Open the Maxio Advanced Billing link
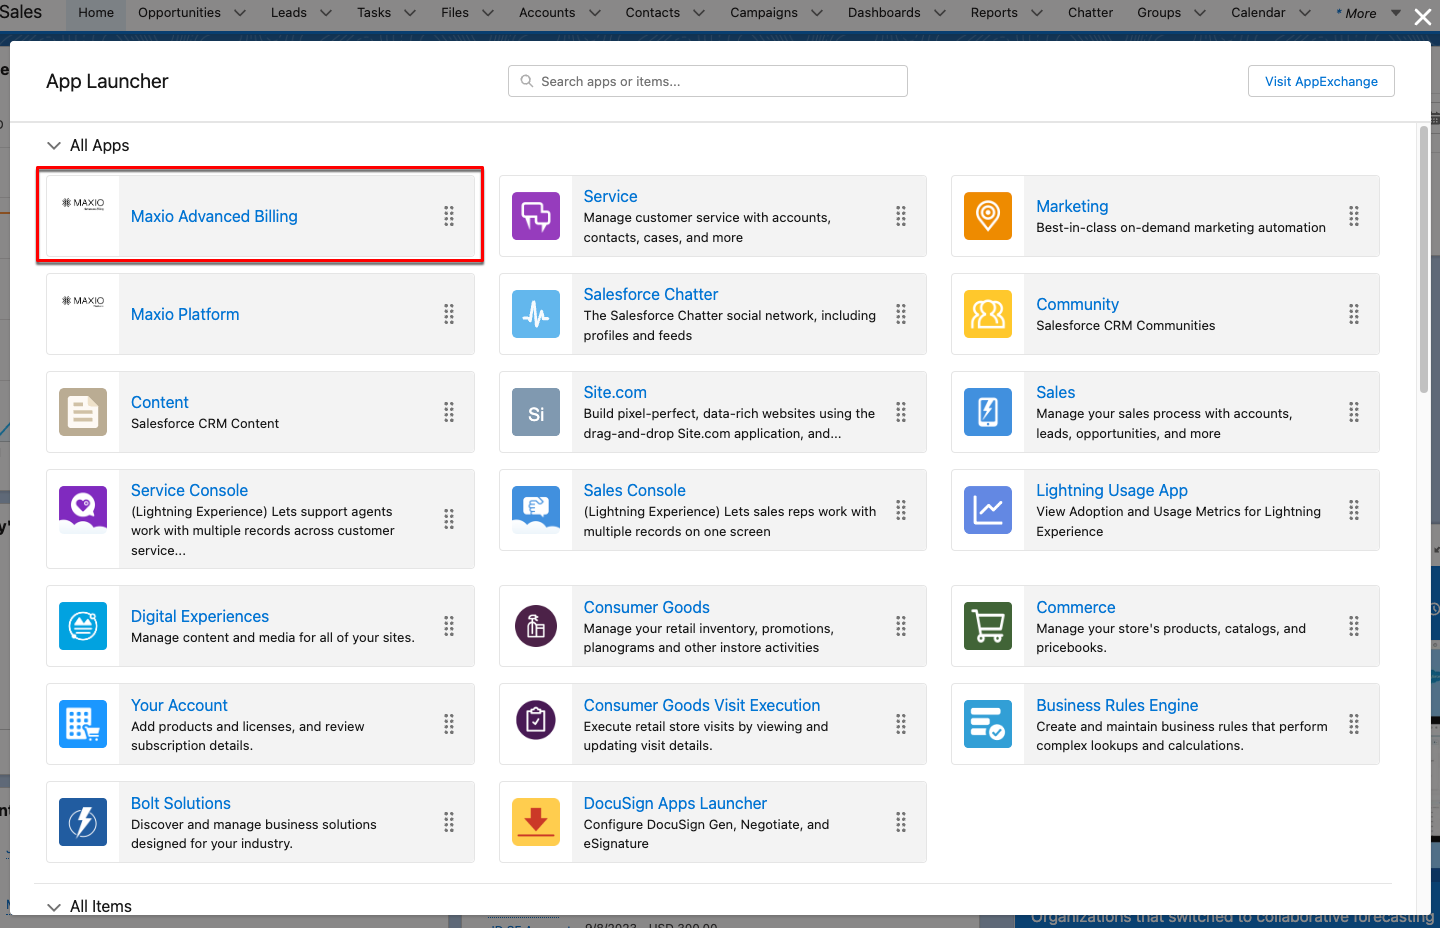 pyautogui.click(x=214, y=216)
